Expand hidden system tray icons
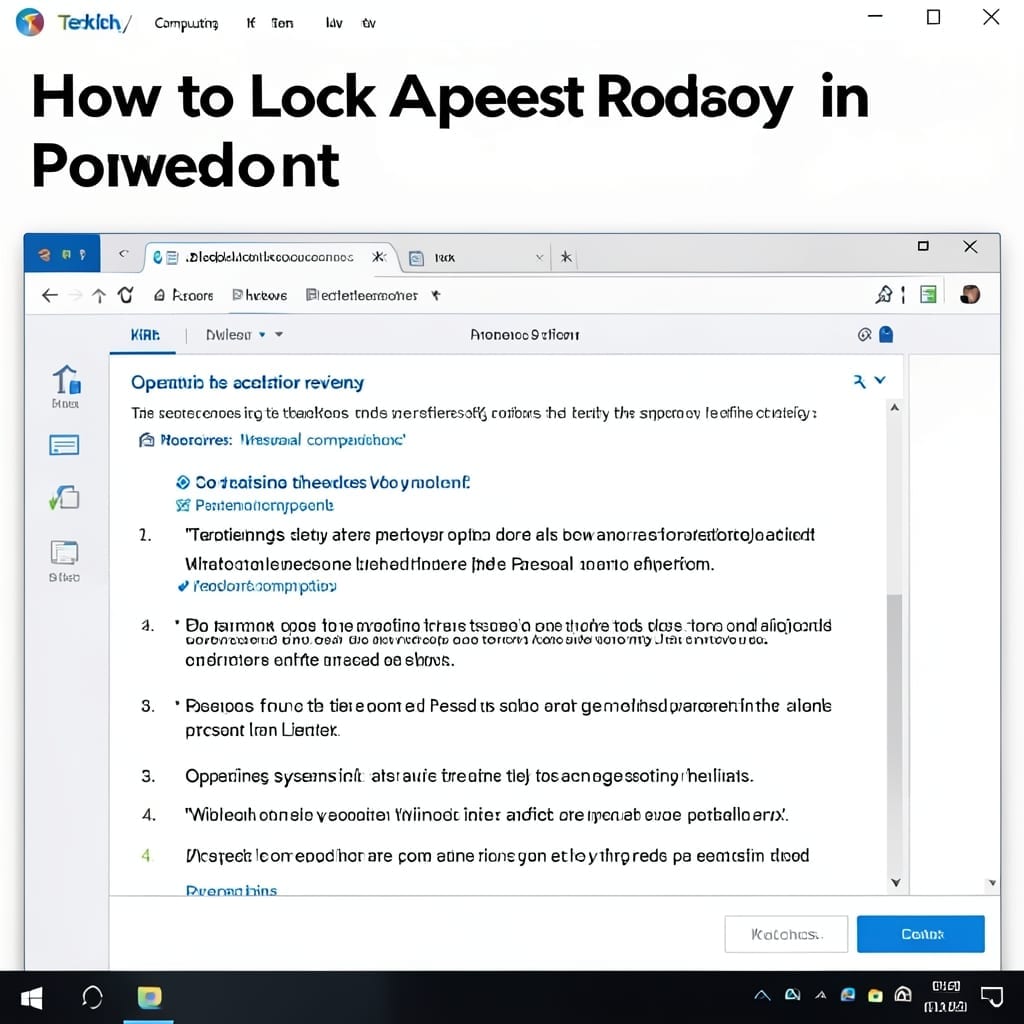This screenshot has width=1024, height=1024. (x=761, y=995)
